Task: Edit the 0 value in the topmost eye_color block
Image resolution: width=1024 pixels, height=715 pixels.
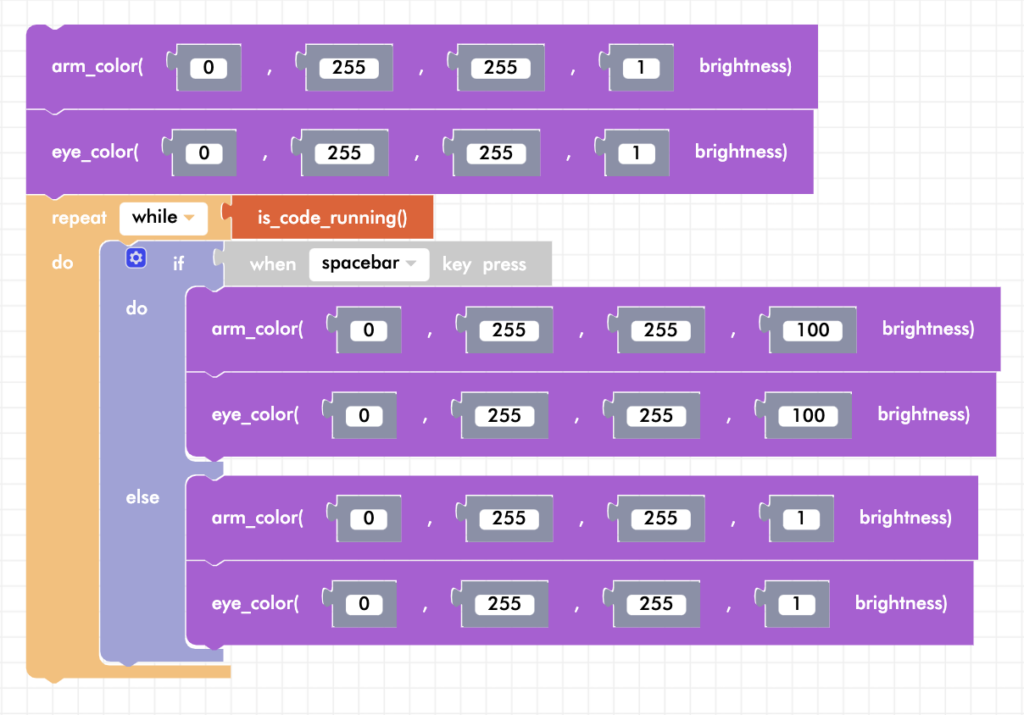Action: pyautogui.click(x=204, y=153)
